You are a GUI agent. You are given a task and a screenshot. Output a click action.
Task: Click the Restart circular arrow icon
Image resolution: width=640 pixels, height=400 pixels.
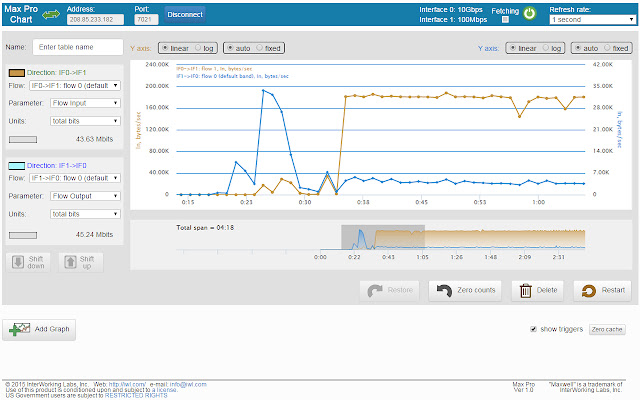click(x=589, y=291)
